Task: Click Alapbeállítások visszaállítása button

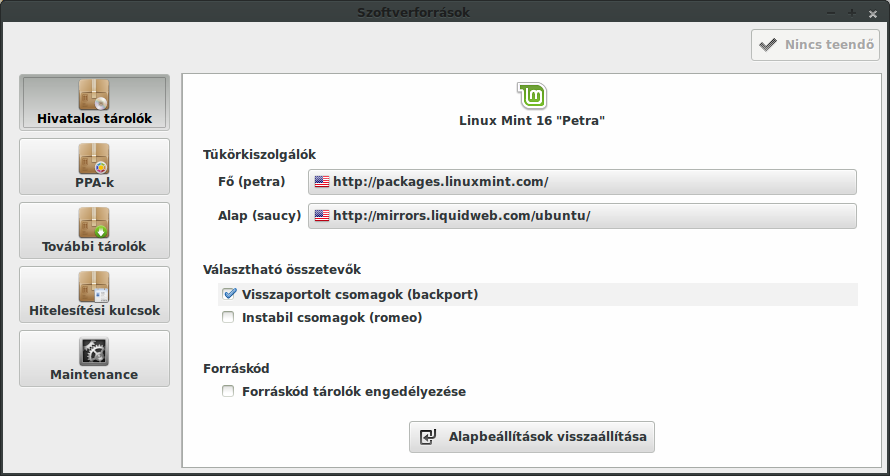Action: [532, 437]
